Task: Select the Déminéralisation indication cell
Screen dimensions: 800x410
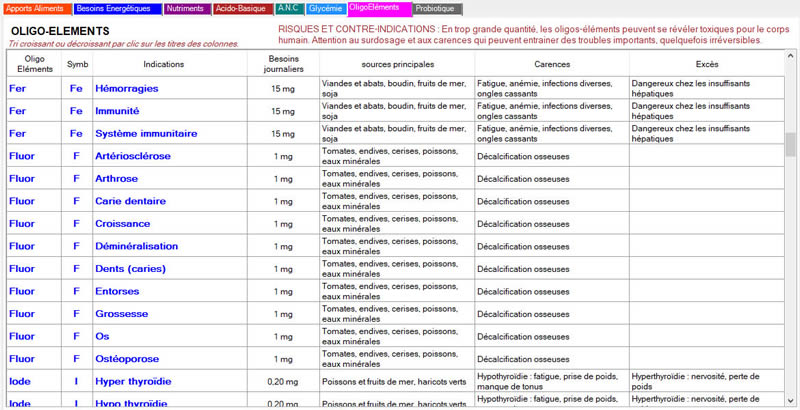Action: (x=170, y=246)
